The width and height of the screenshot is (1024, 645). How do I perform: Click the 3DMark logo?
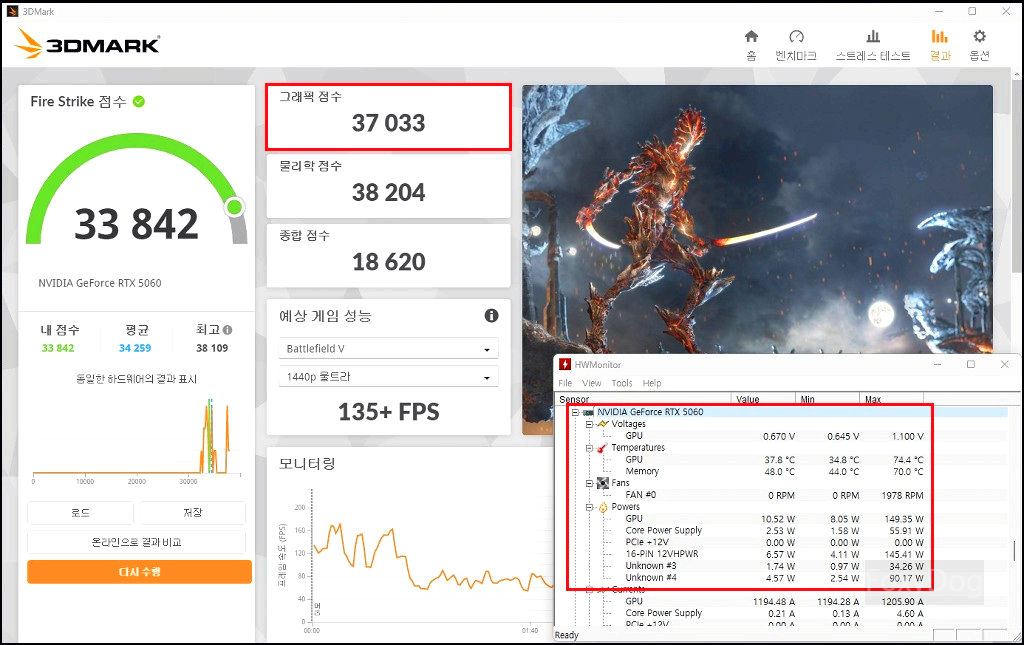pos(88,44)
